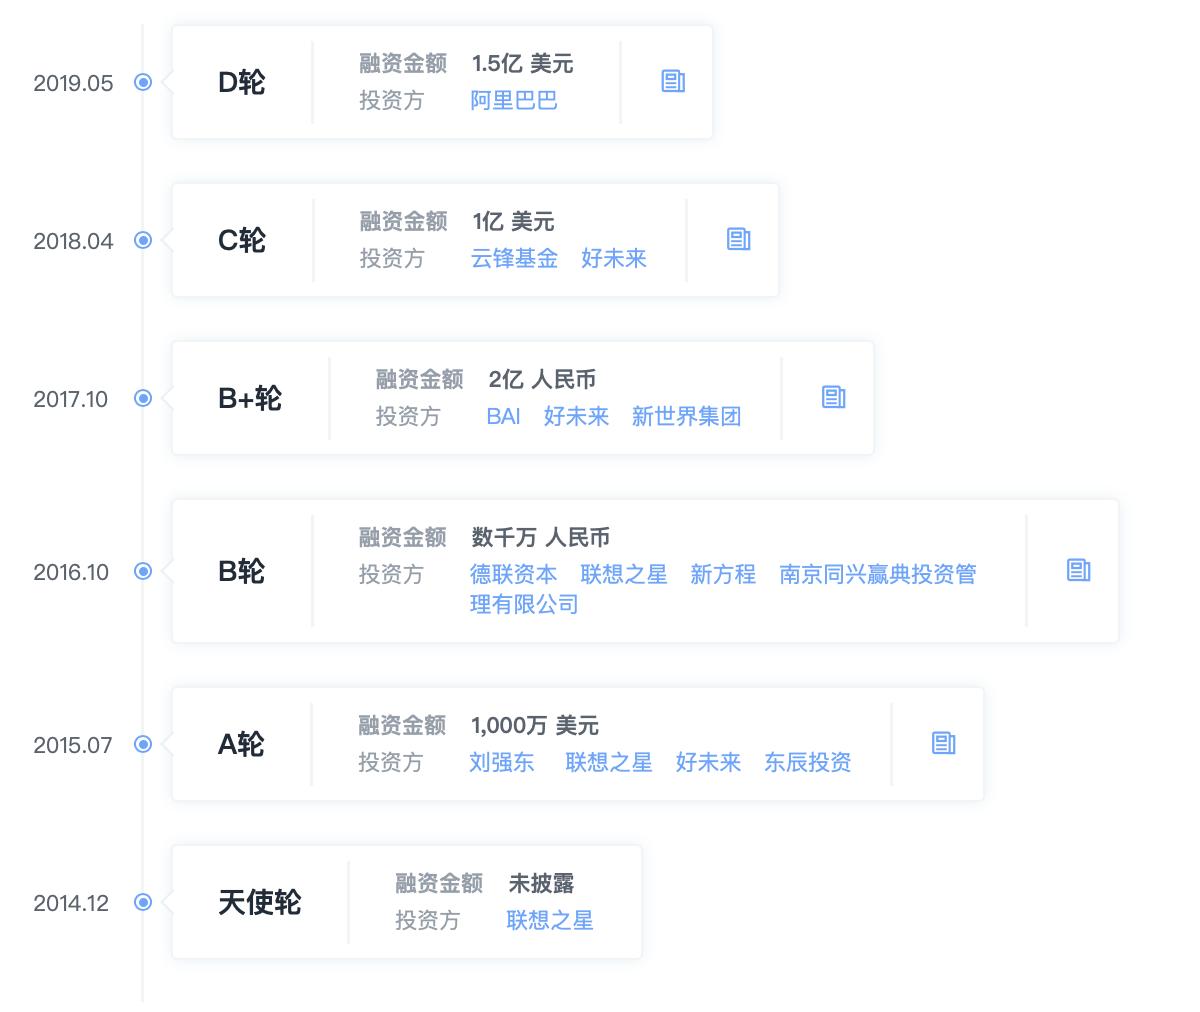Click investor 刘强东 in A轮
Image resolution: width=1200 pixels, height=1012 pixels.
click(502, 763)
